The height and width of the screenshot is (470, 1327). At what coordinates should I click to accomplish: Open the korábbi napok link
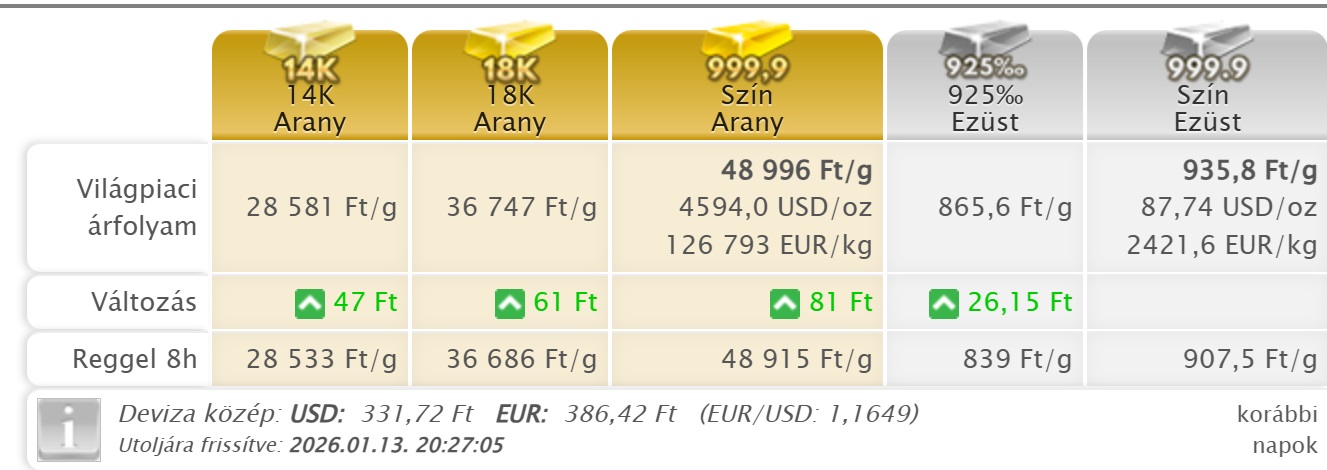tap(1277, 429)
